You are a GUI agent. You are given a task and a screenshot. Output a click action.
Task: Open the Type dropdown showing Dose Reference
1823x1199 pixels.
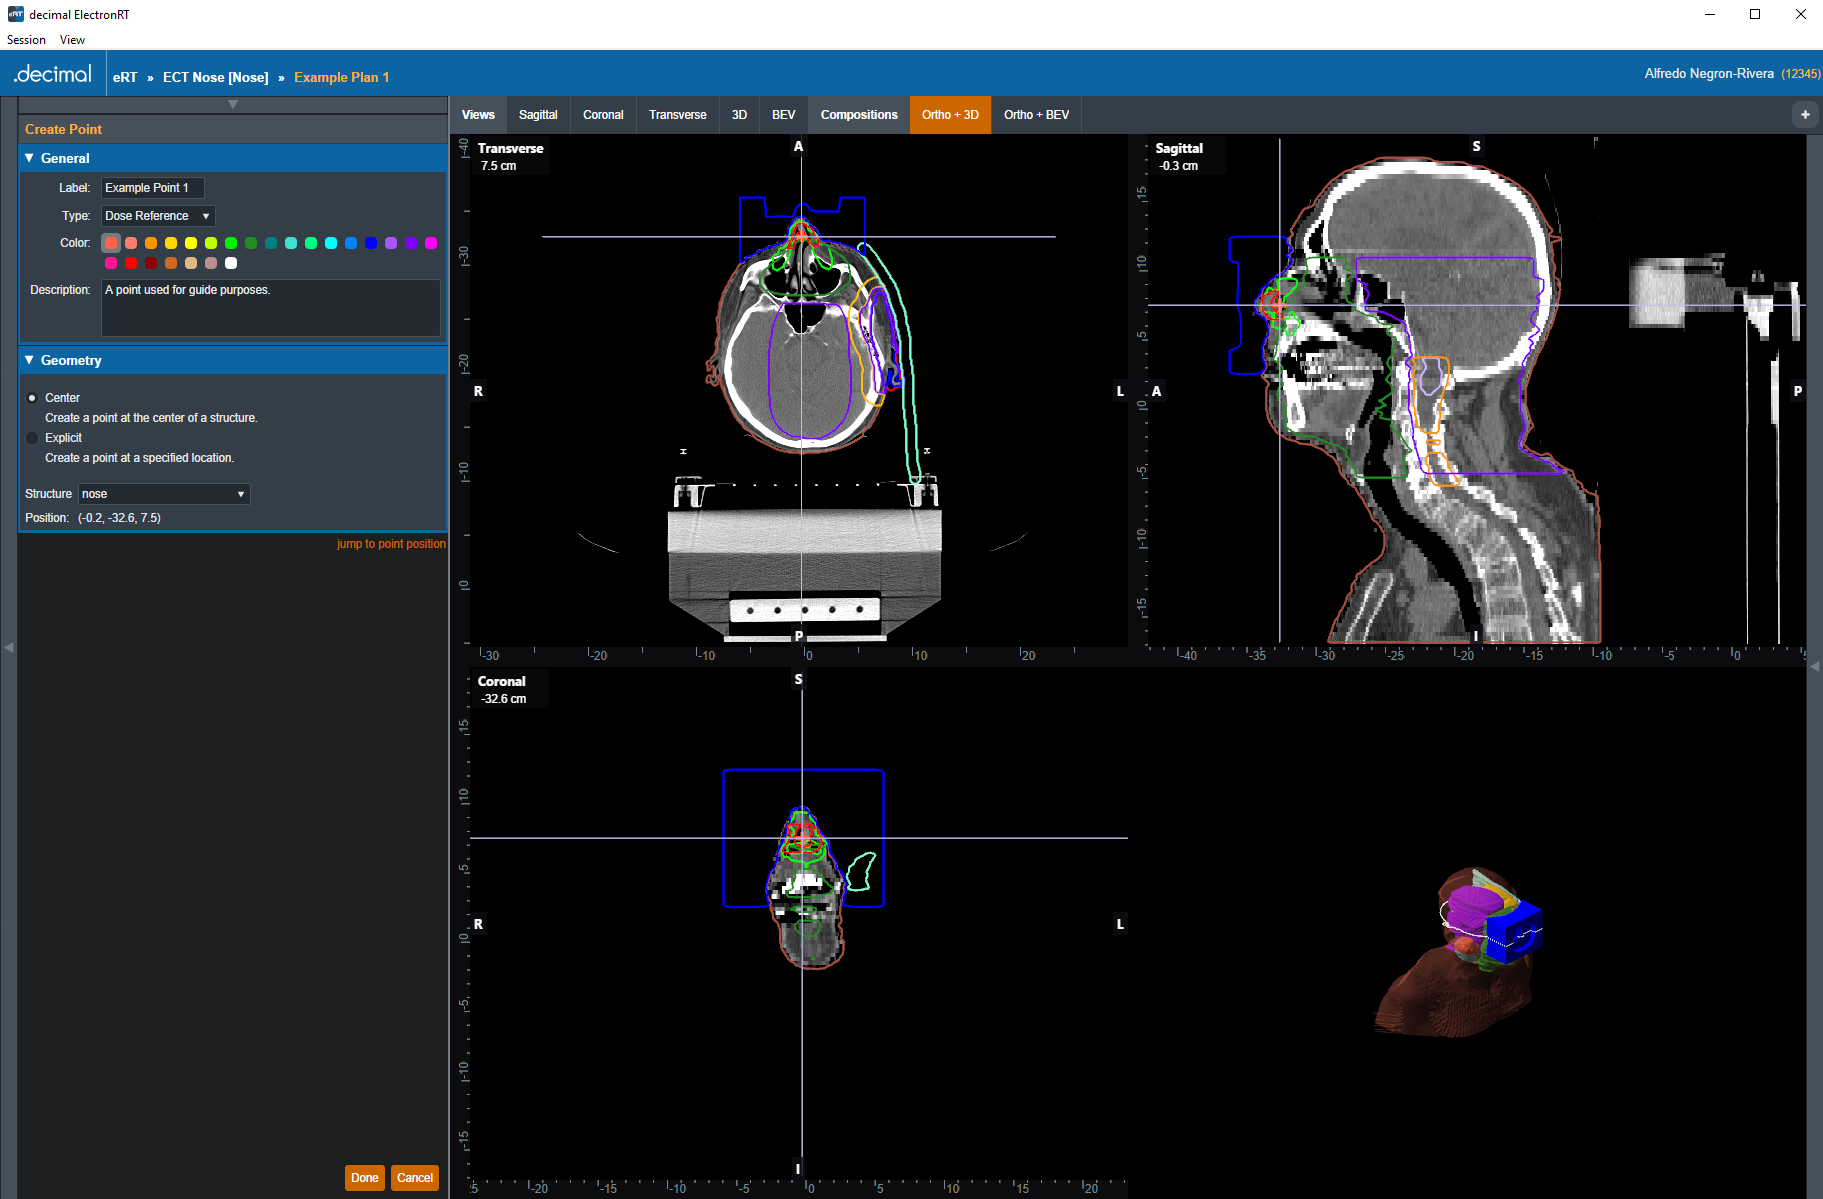pyautogui.click(x=158, y=216)
